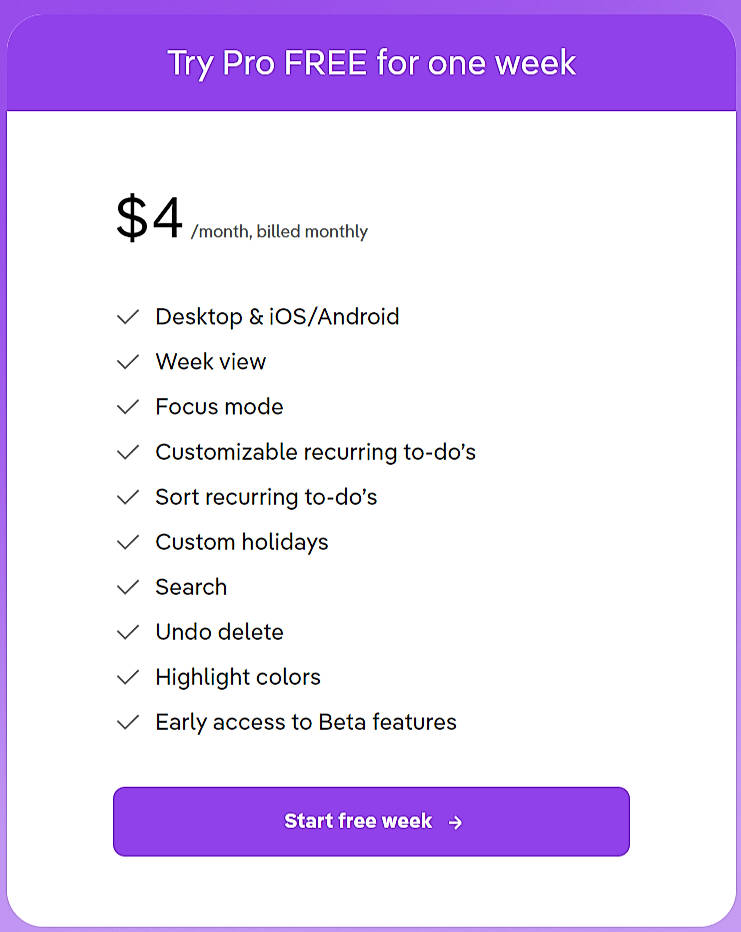Click the checkmark beside Custom holidays
Image resolution: width=741 pixels, height=932 pixels.
click(128, 542)
